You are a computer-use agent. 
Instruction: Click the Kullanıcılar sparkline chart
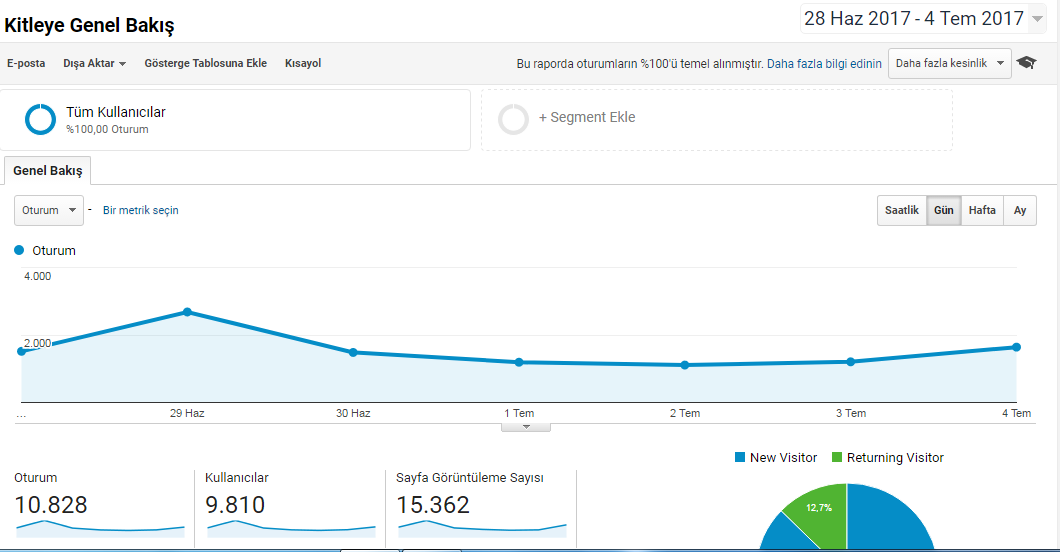click(291, 529)
